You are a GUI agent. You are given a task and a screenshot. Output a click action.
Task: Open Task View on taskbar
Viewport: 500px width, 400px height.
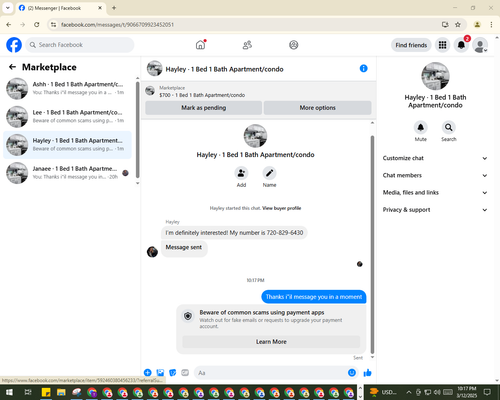point(28,392)
